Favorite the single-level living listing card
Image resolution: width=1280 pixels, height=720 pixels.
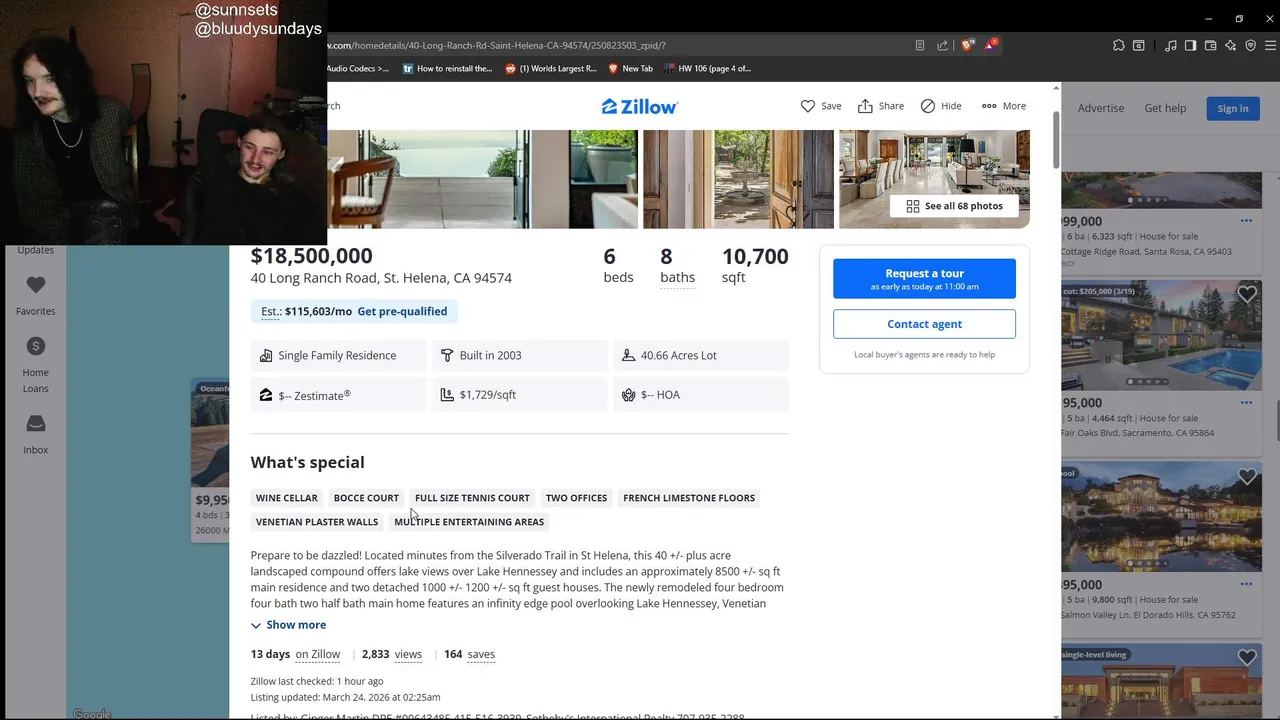point(1246,657)
